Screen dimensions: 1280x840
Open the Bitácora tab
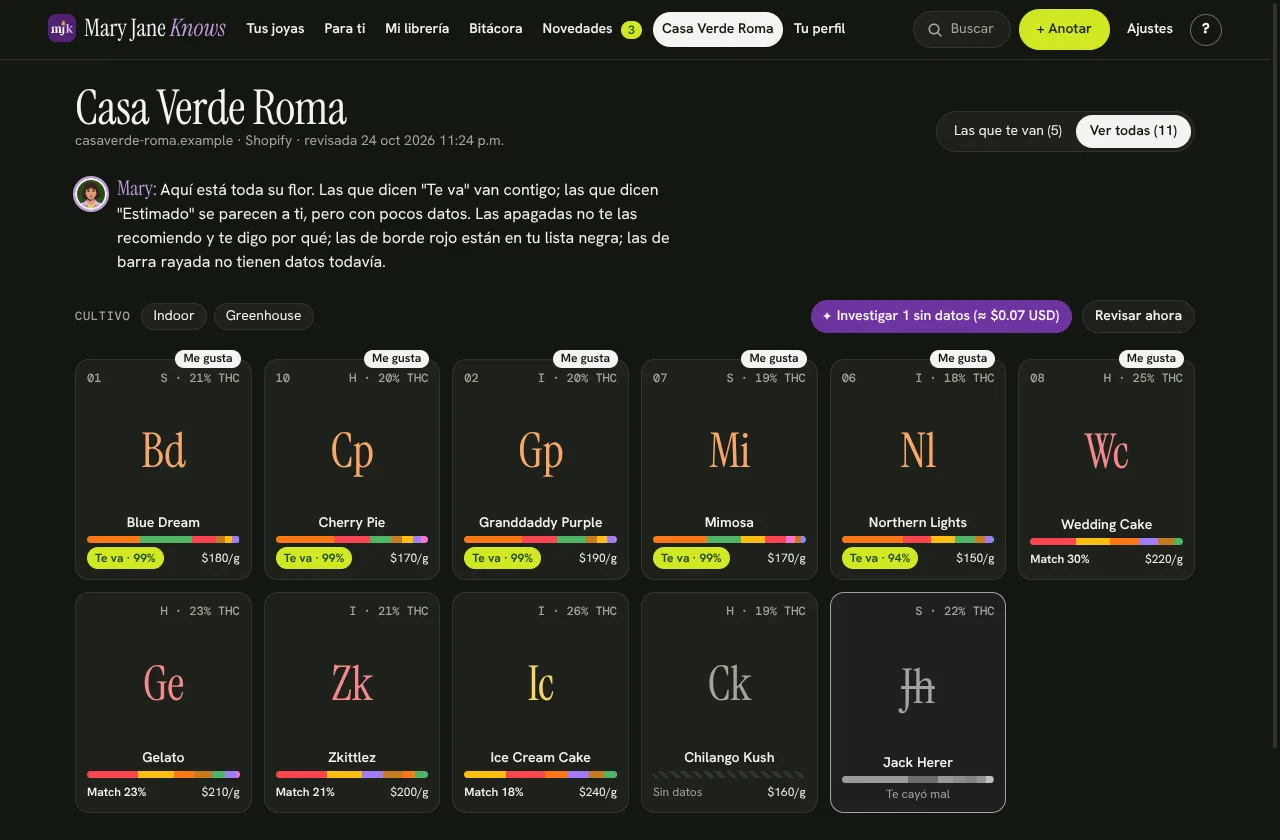coord(496,29)
